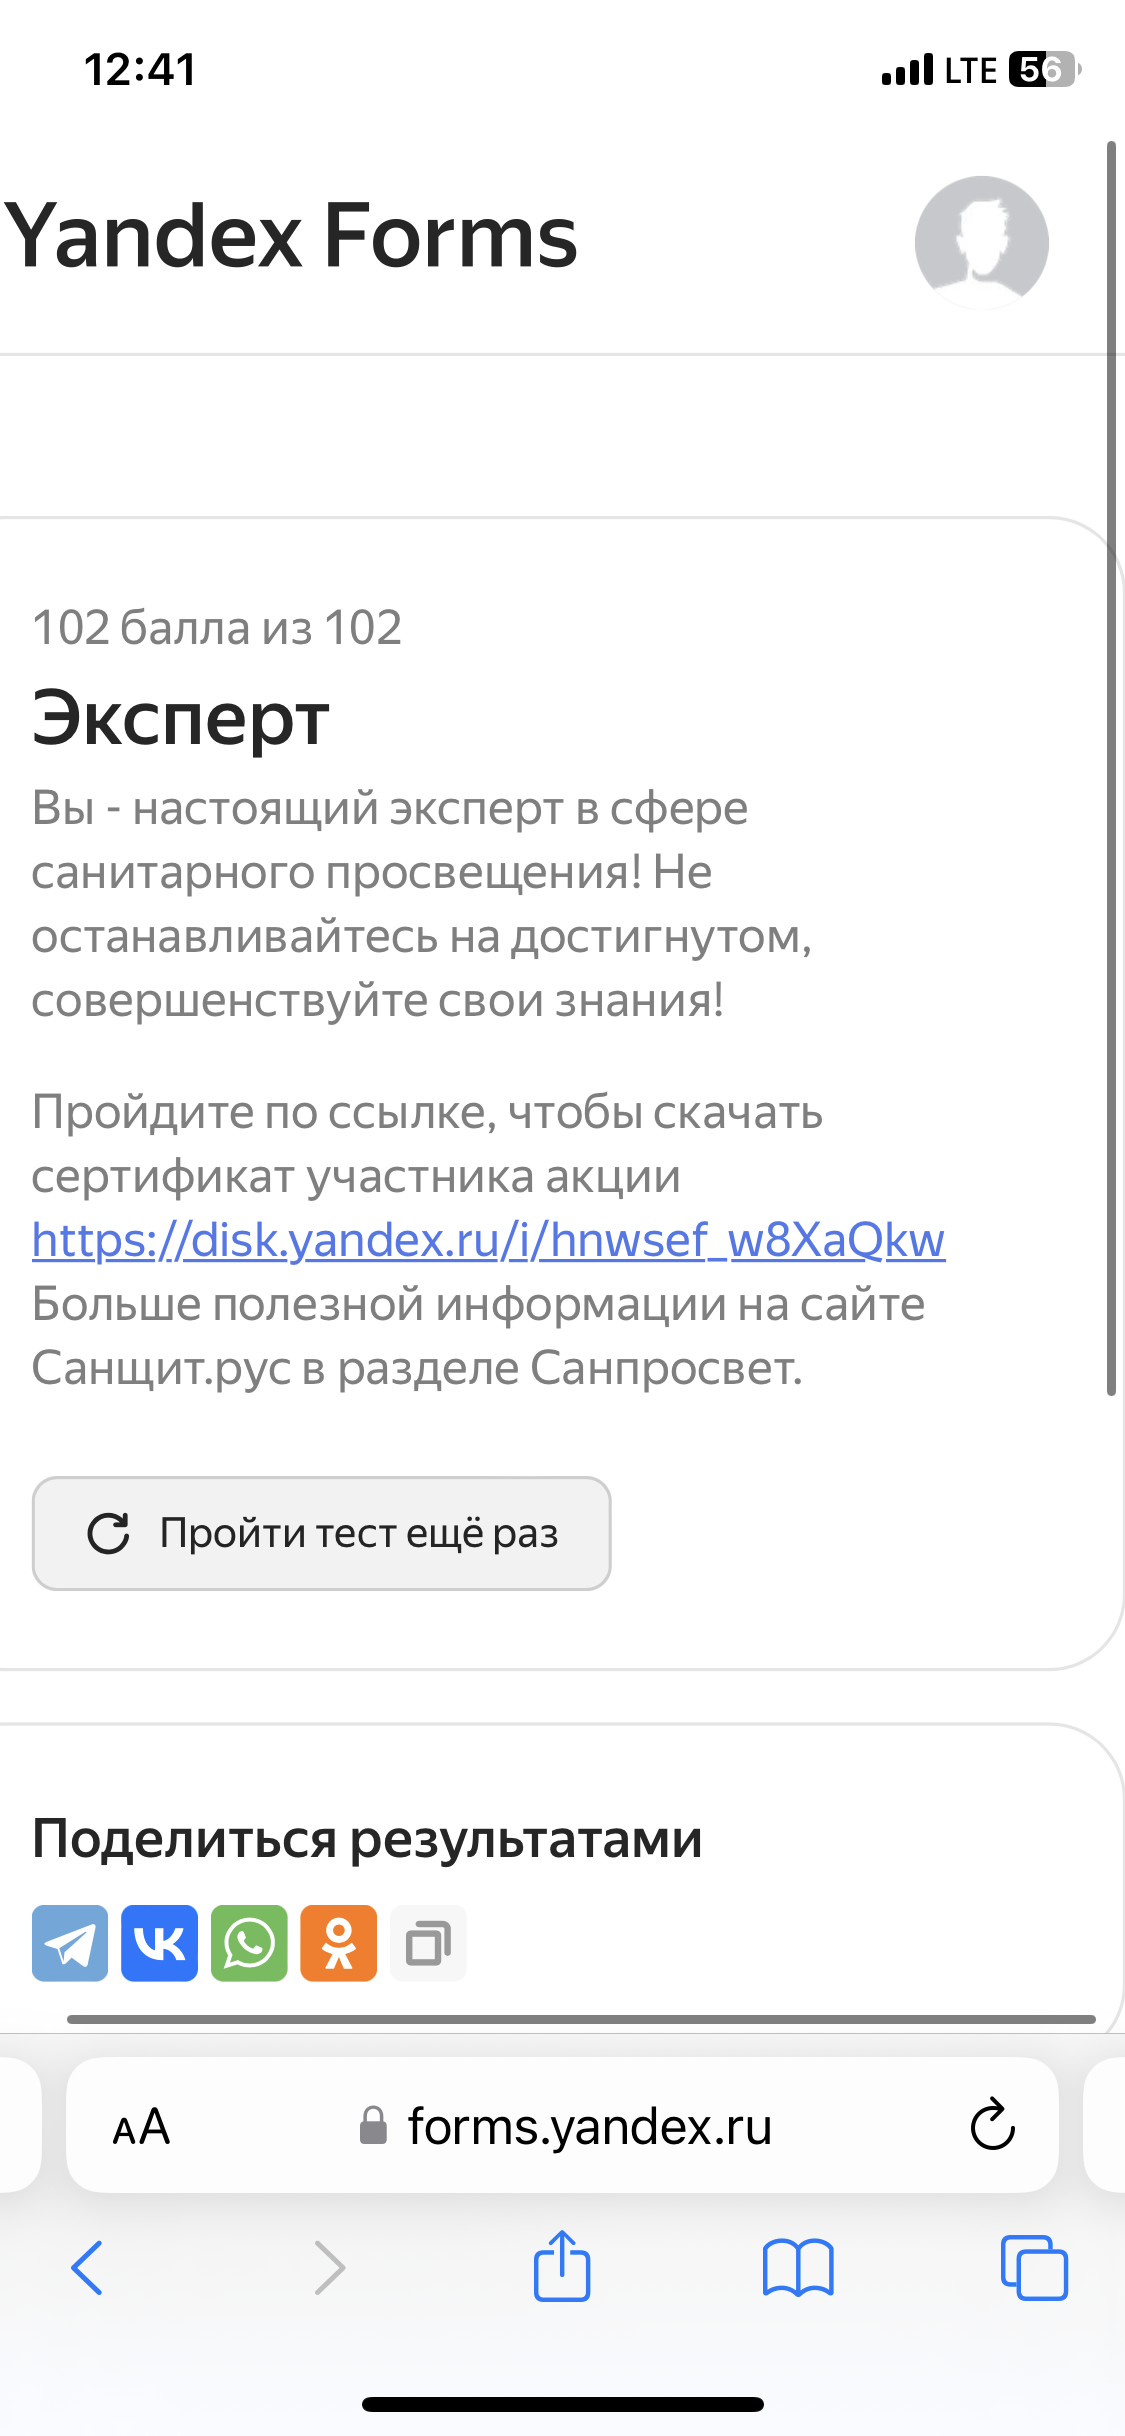Click the Yandex Forms header title
Screen dimensions: 1125x2436
click(291, 236)
